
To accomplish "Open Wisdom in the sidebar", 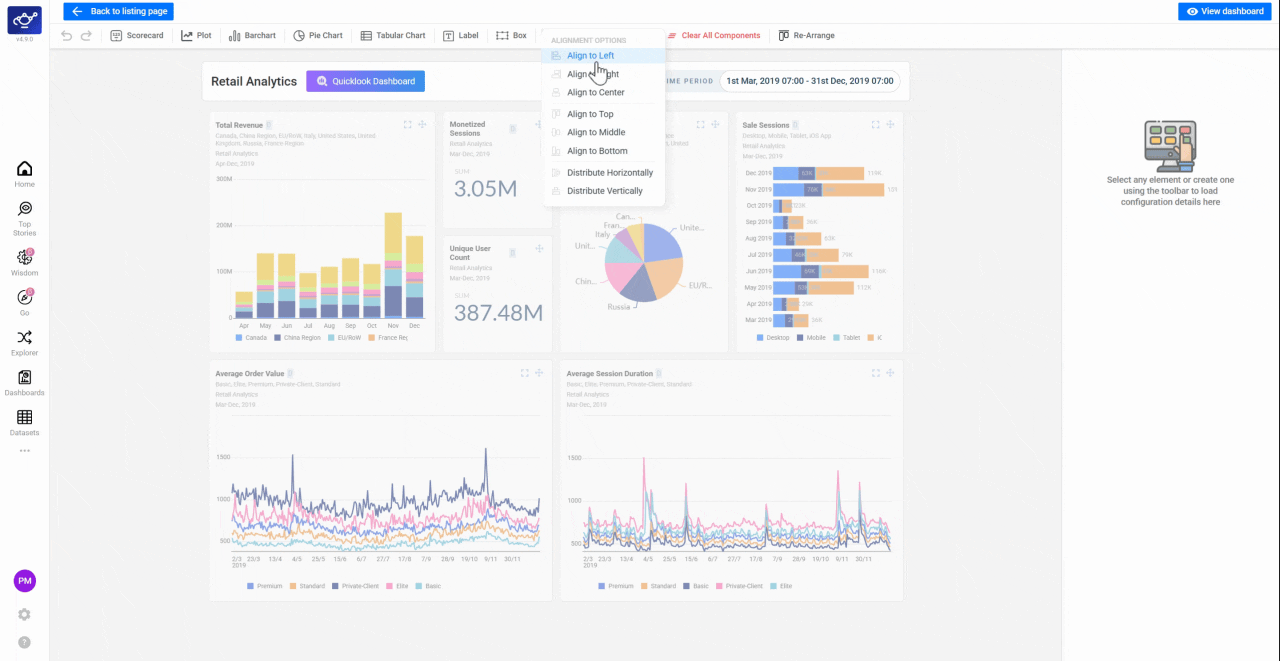I will [x=24, y=263].
